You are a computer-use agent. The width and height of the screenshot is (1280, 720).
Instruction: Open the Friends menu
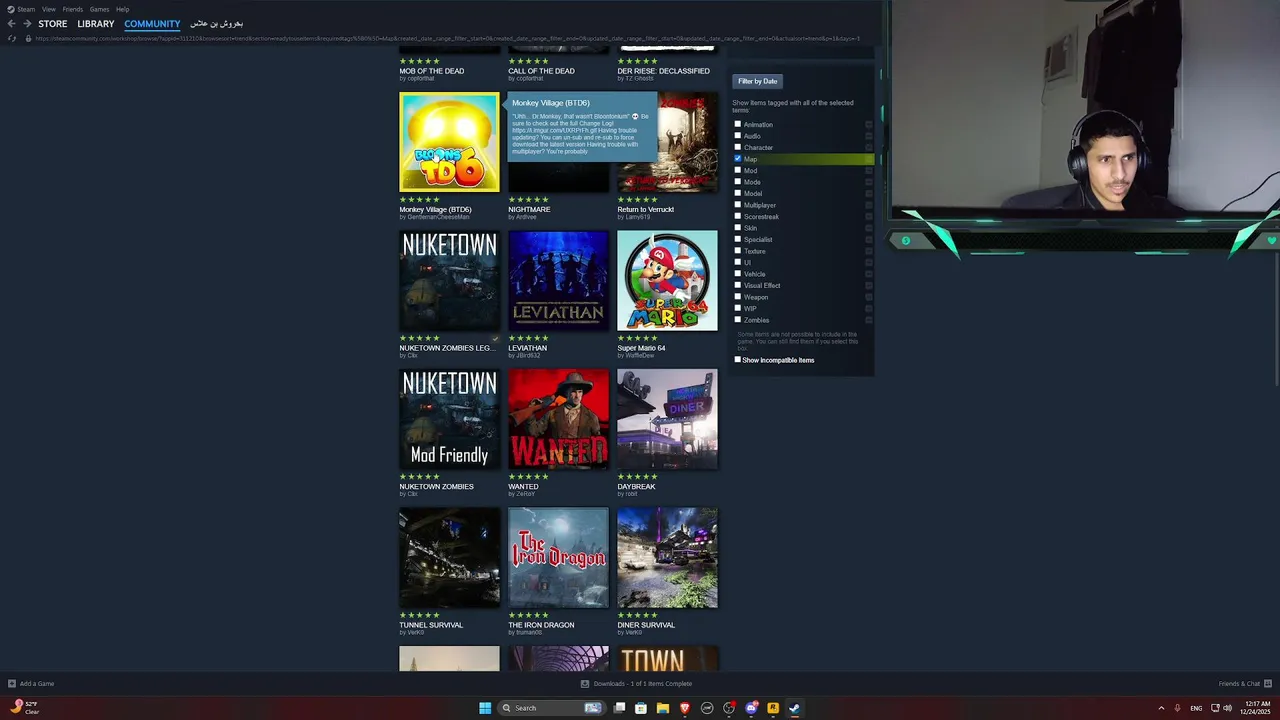[73, 9]
